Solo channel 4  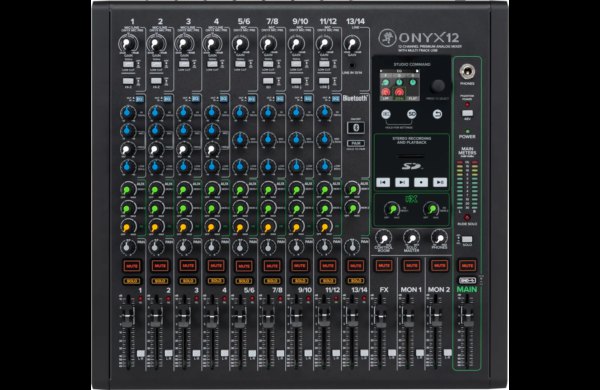215,281
